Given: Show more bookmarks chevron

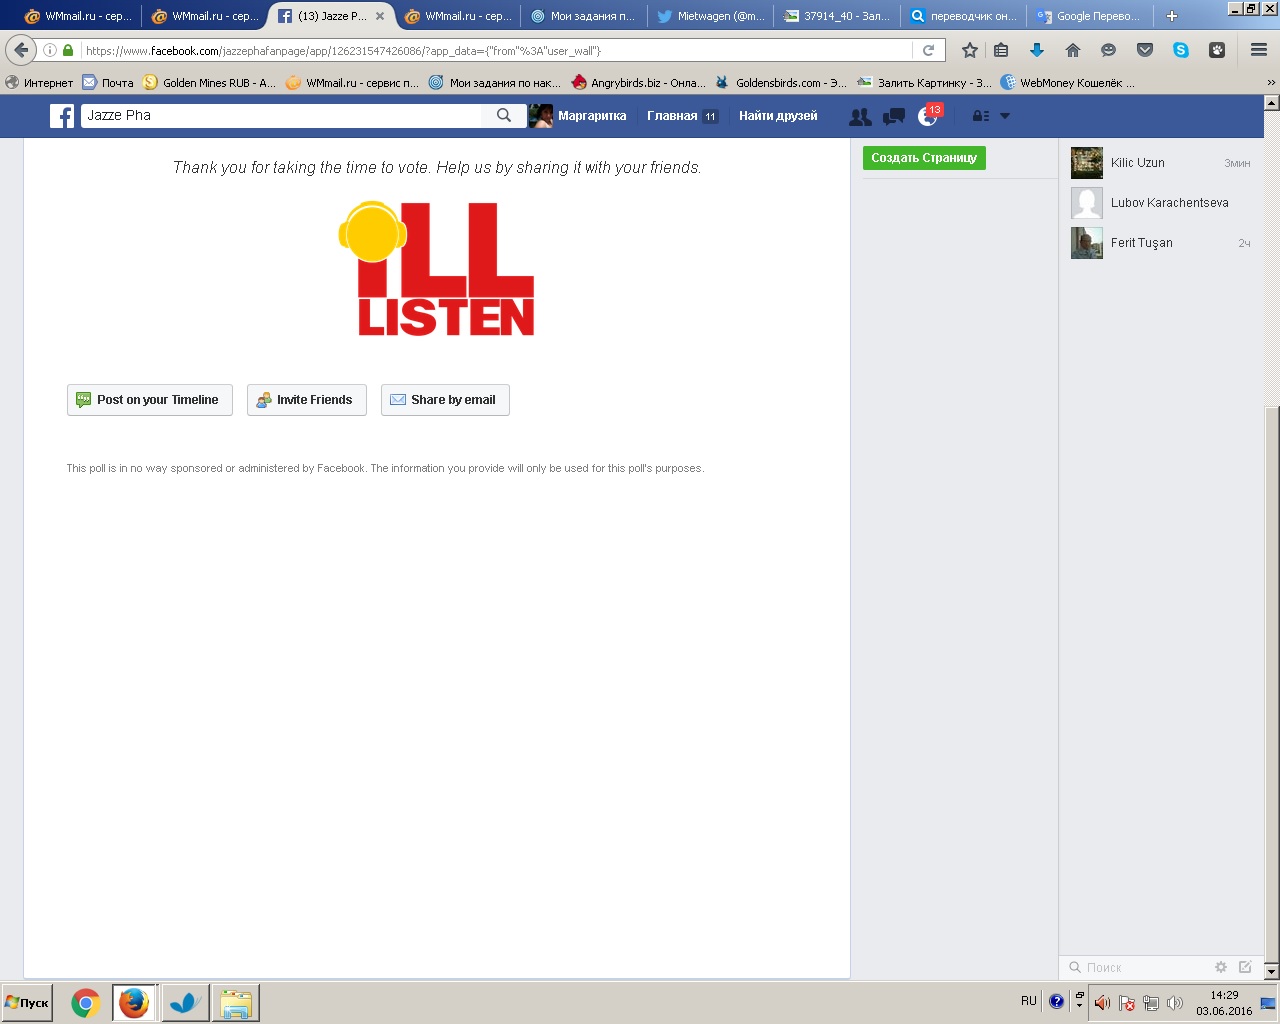Looking at the screenshot, I should (x=1271, y=83).
